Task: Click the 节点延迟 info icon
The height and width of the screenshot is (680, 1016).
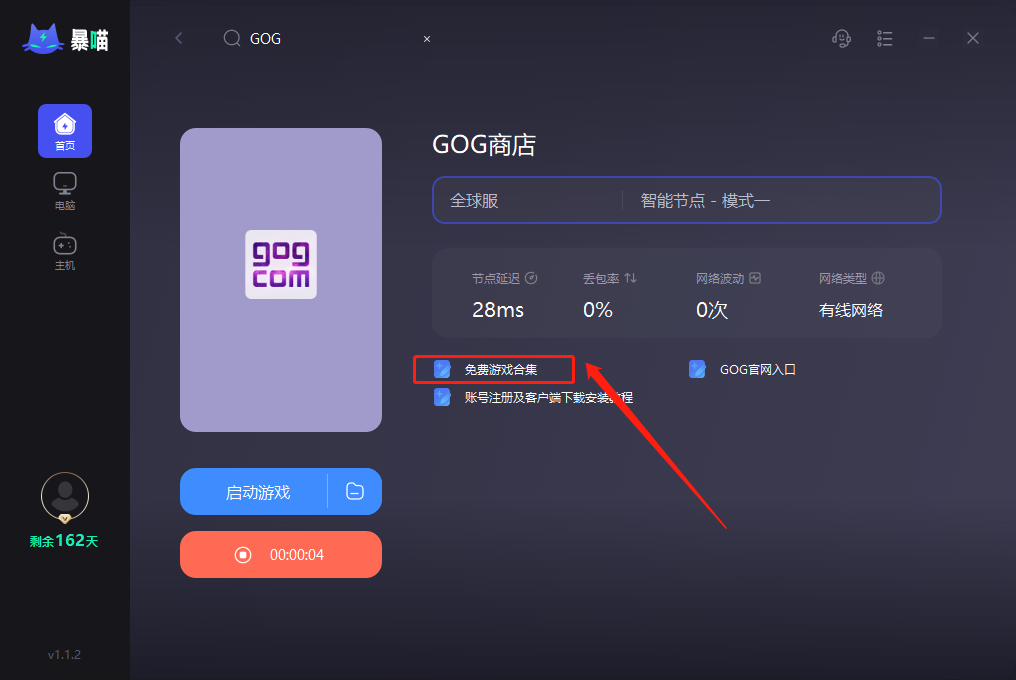Action: coord(531,278)
